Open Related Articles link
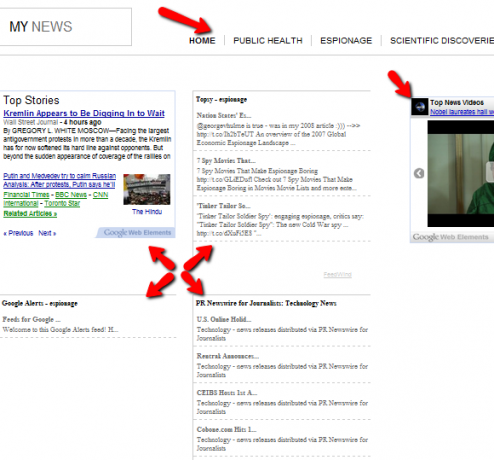The image size is (494, 460). (30, 214)
